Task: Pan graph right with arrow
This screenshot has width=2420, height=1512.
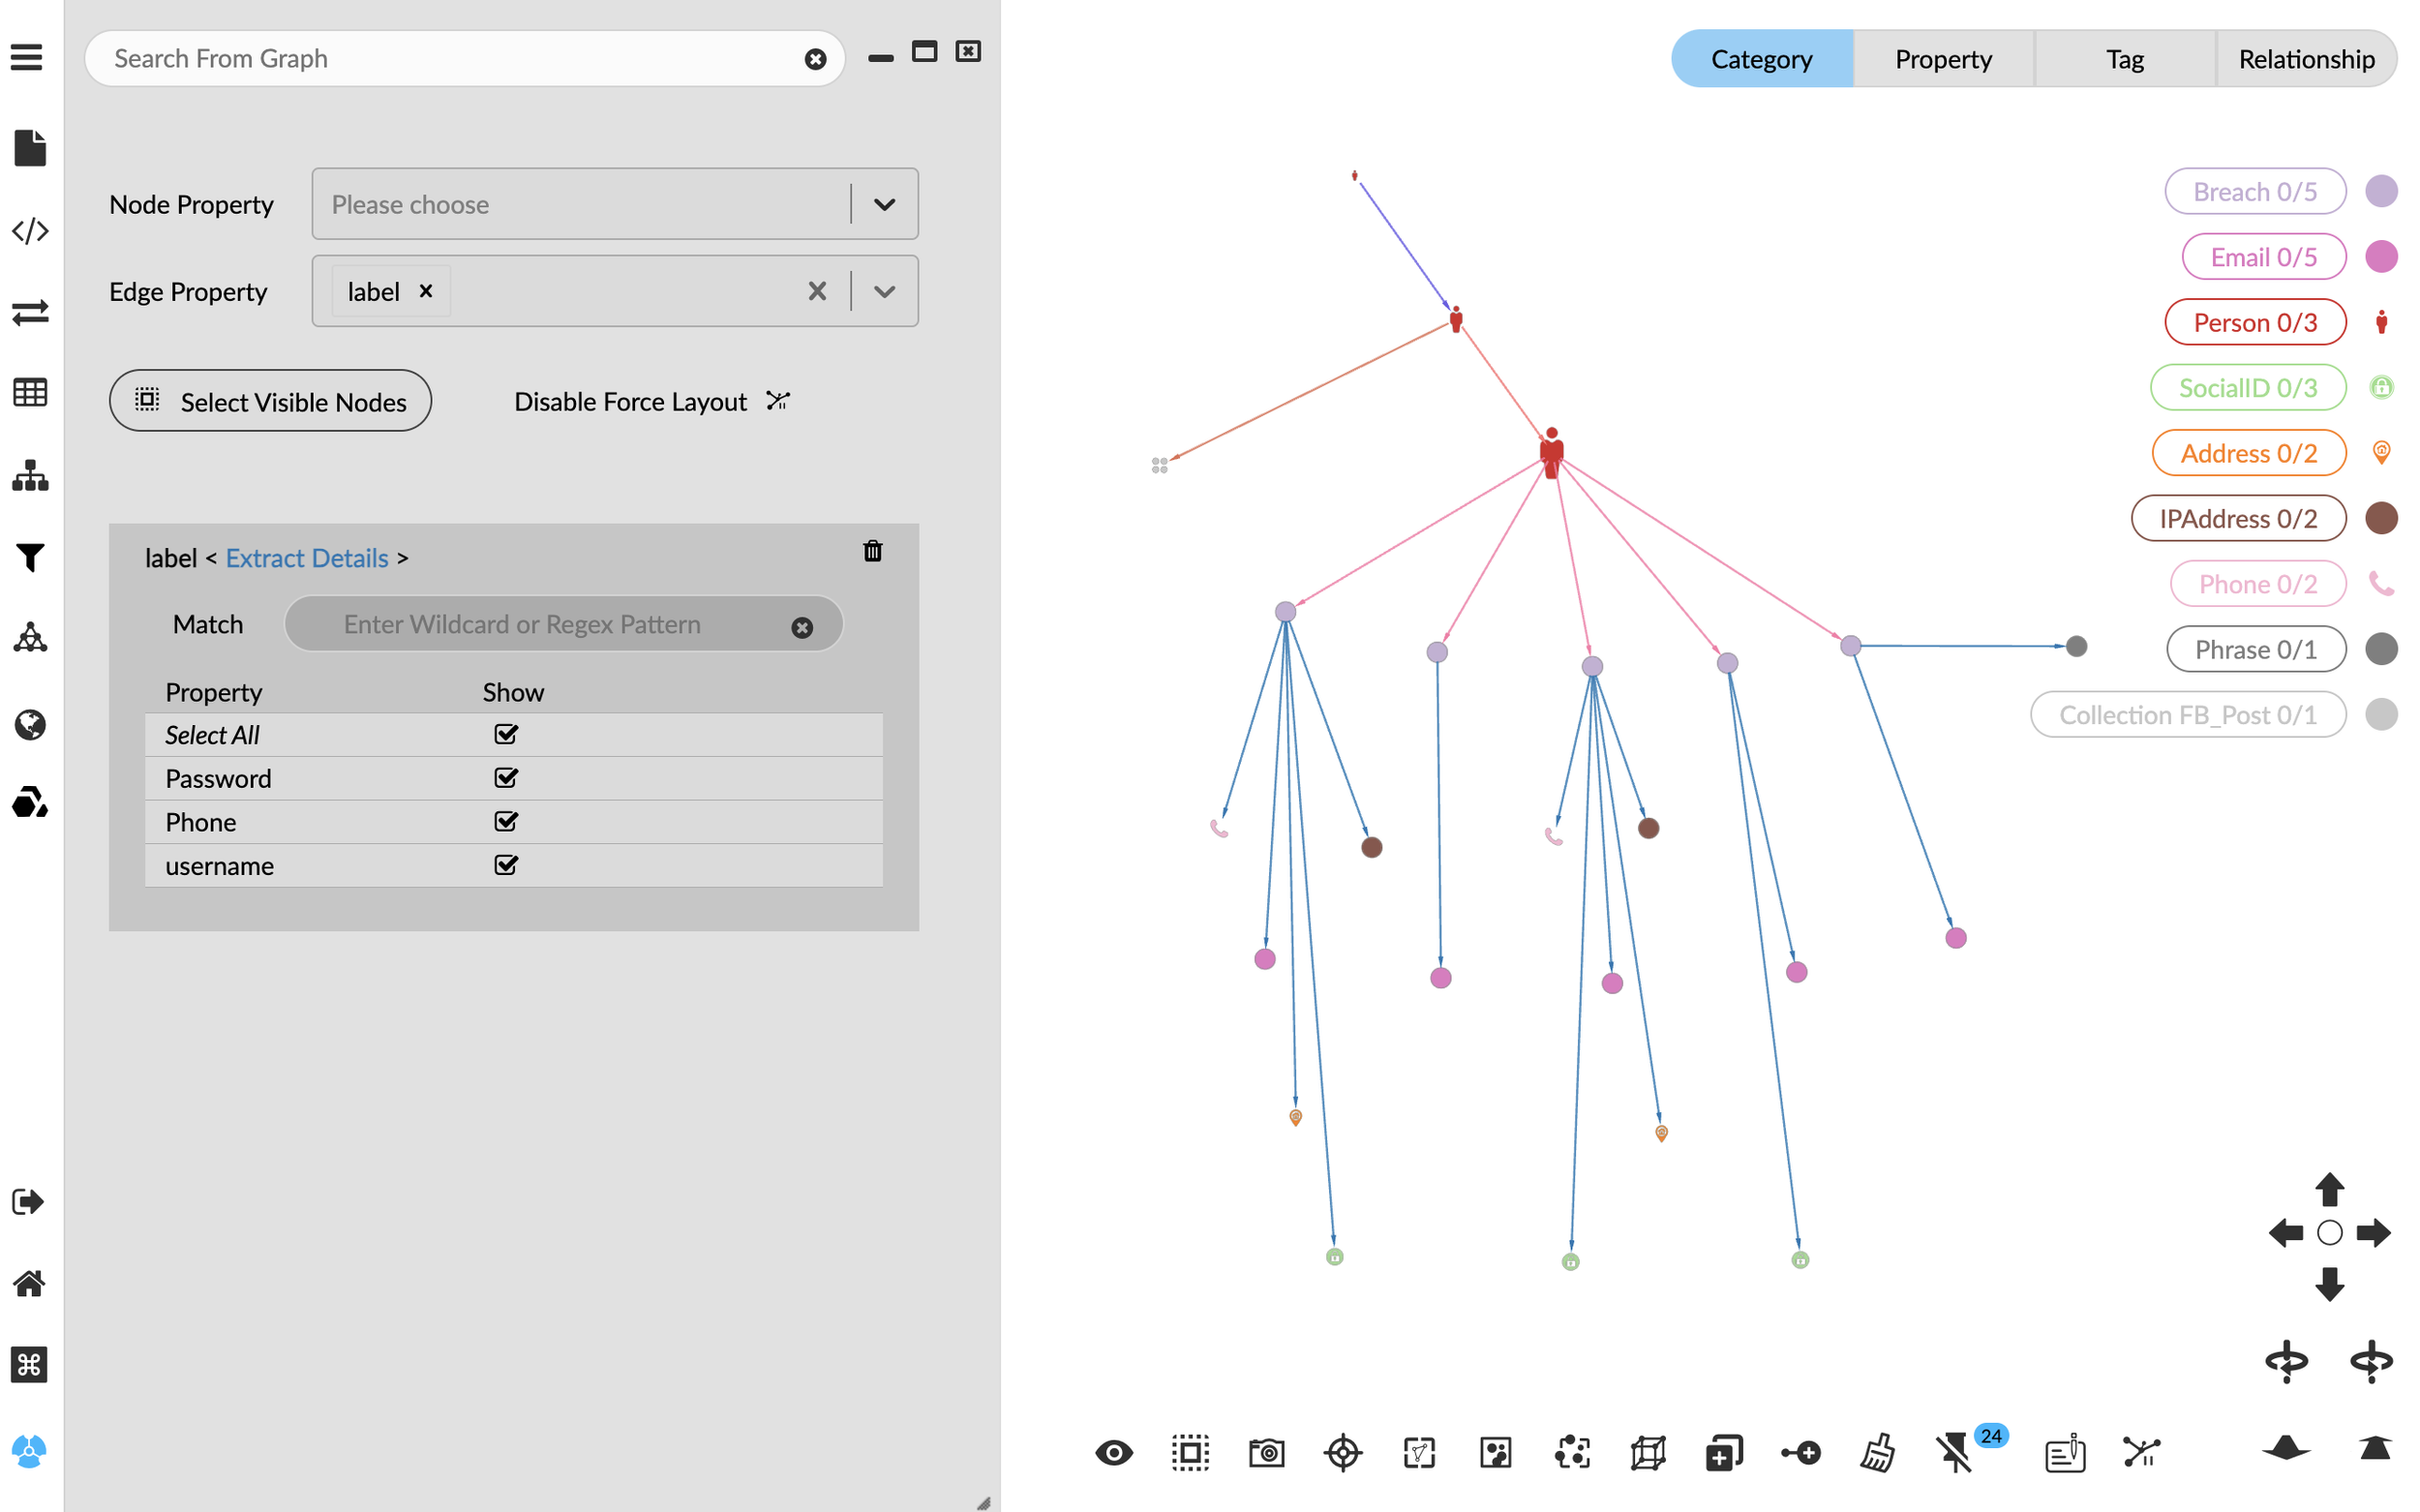Action: (2373, 1233)
